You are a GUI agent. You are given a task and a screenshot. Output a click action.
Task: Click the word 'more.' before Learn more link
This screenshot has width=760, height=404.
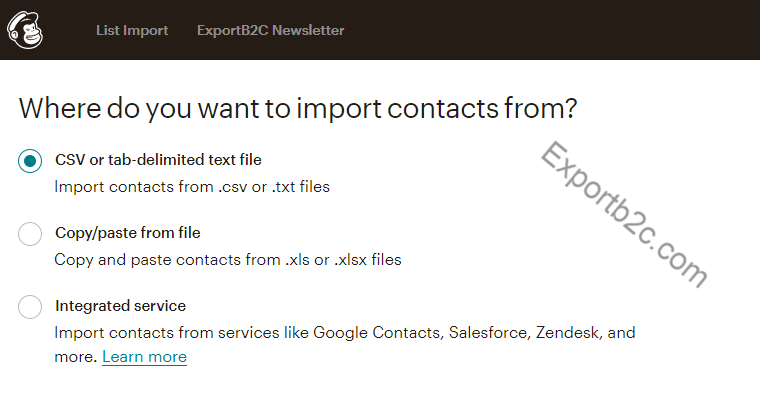(x=76, y=357)
